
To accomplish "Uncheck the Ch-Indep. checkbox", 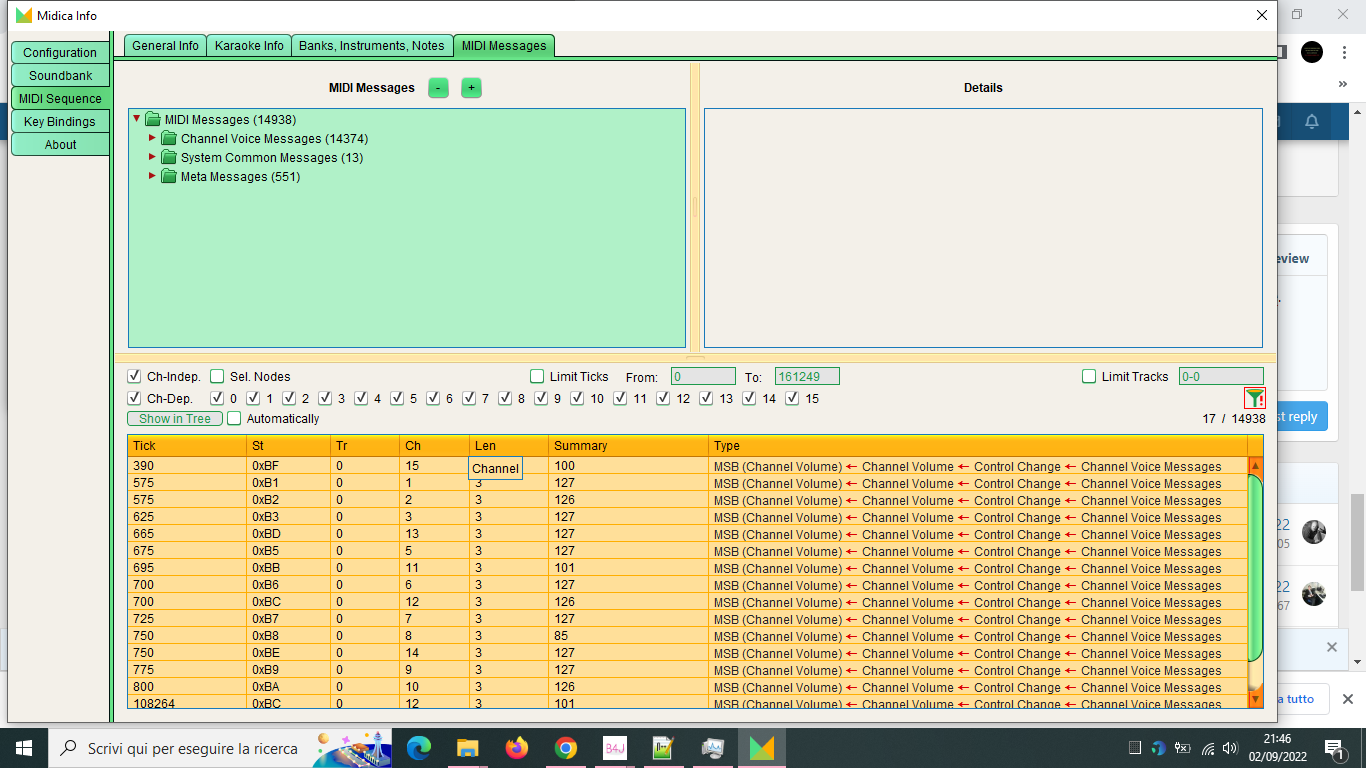I will point(135,377).
